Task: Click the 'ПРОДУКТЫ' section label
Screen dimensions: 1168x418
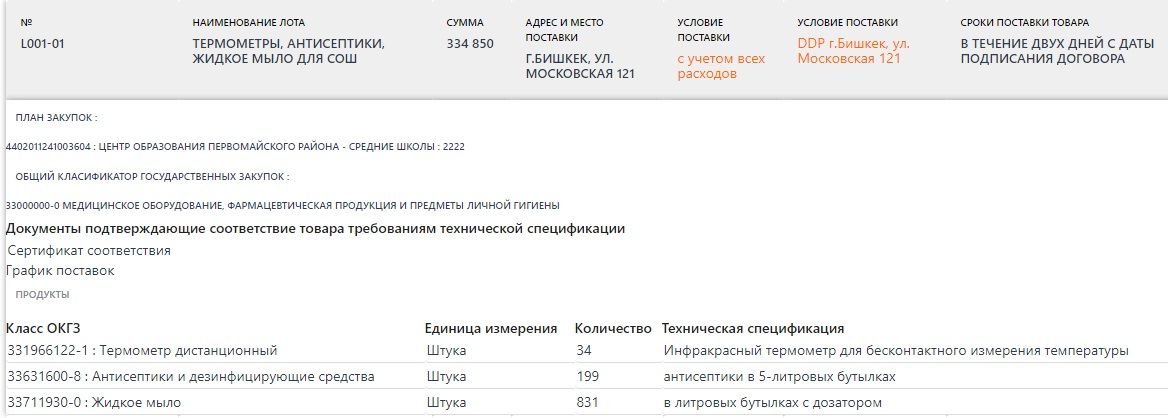Action: [42, 295]
